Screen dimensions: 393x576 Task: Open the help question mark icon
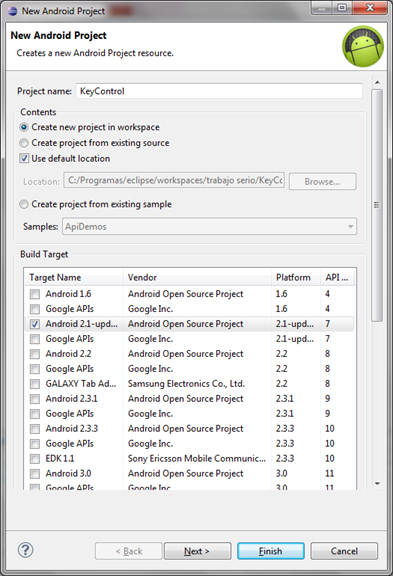click(x=25, y=550)
